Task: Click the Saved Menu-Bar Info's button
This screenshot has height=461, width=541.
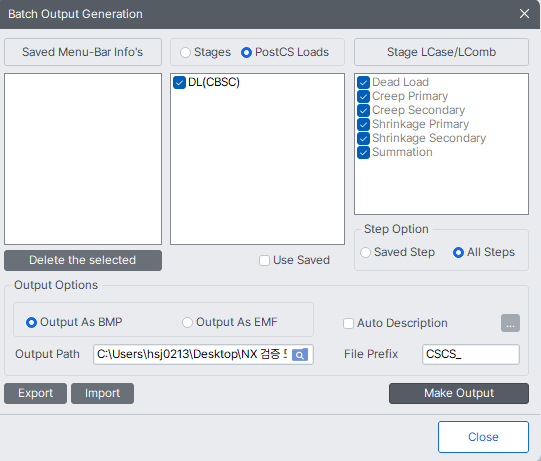Action: point(83,52)
